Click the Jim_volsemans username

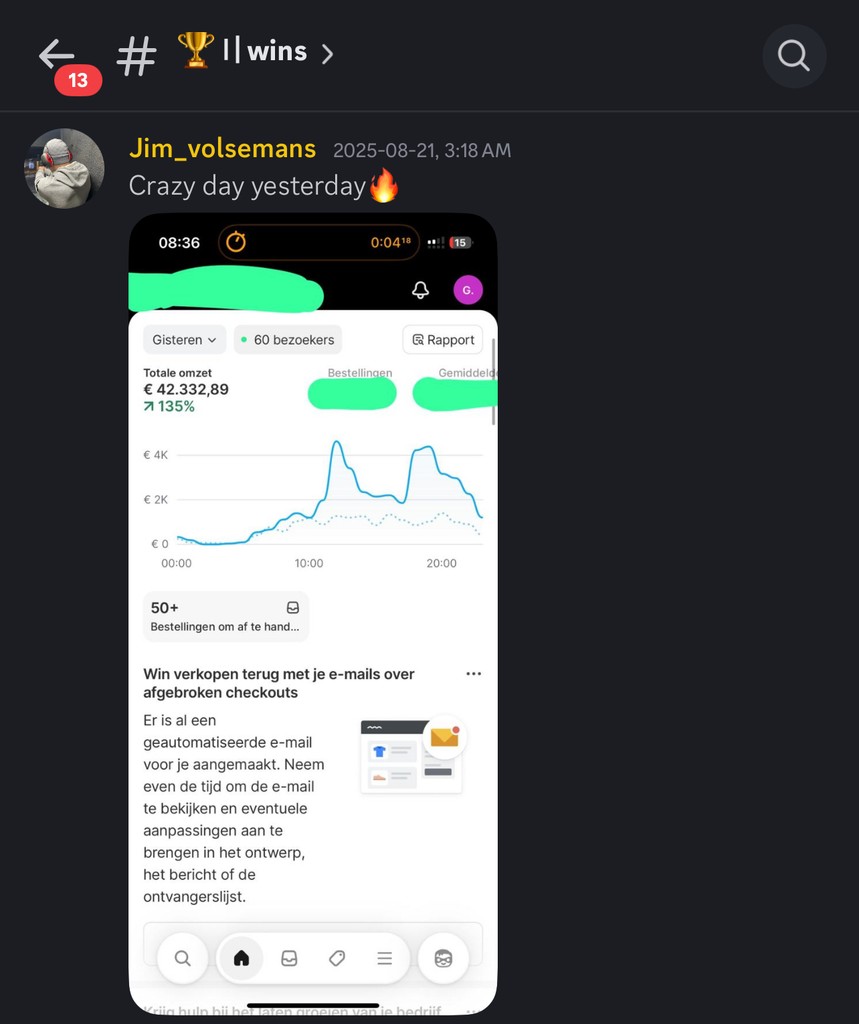click(x=223, y=148)
